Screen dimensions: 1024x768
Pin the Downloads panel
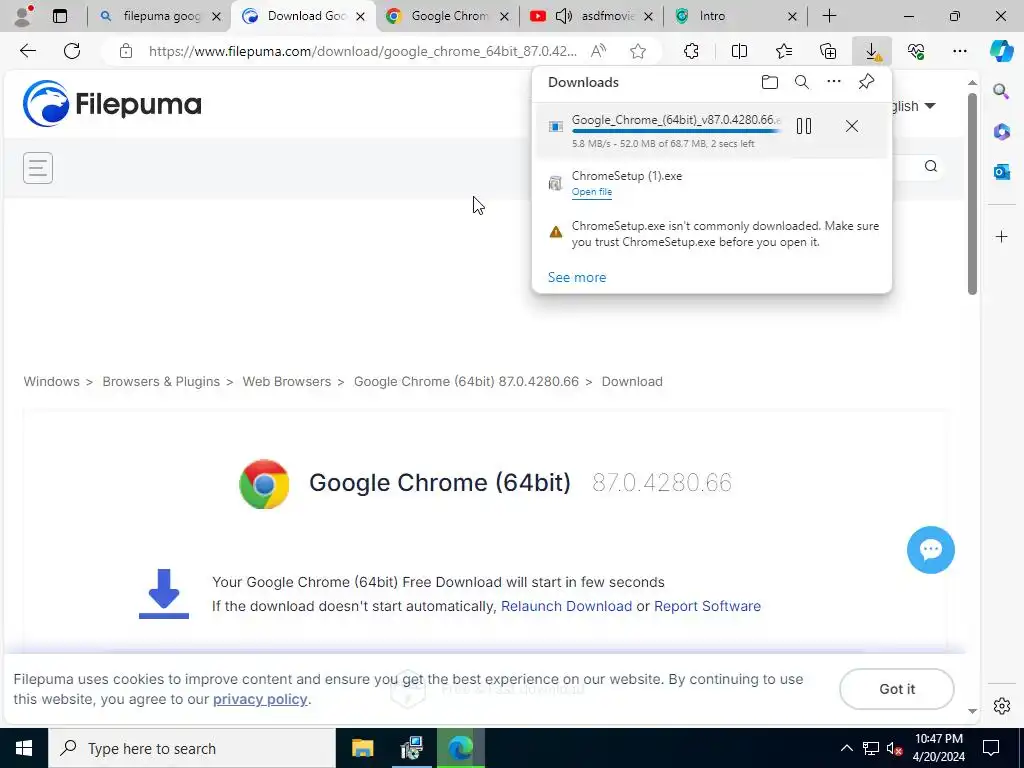[x=866, y=82]
